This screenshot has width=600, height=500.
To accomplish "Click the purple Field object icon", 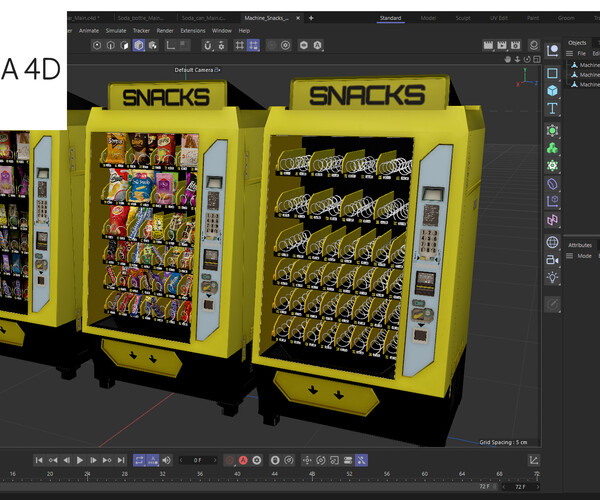I will click(552, 202).
